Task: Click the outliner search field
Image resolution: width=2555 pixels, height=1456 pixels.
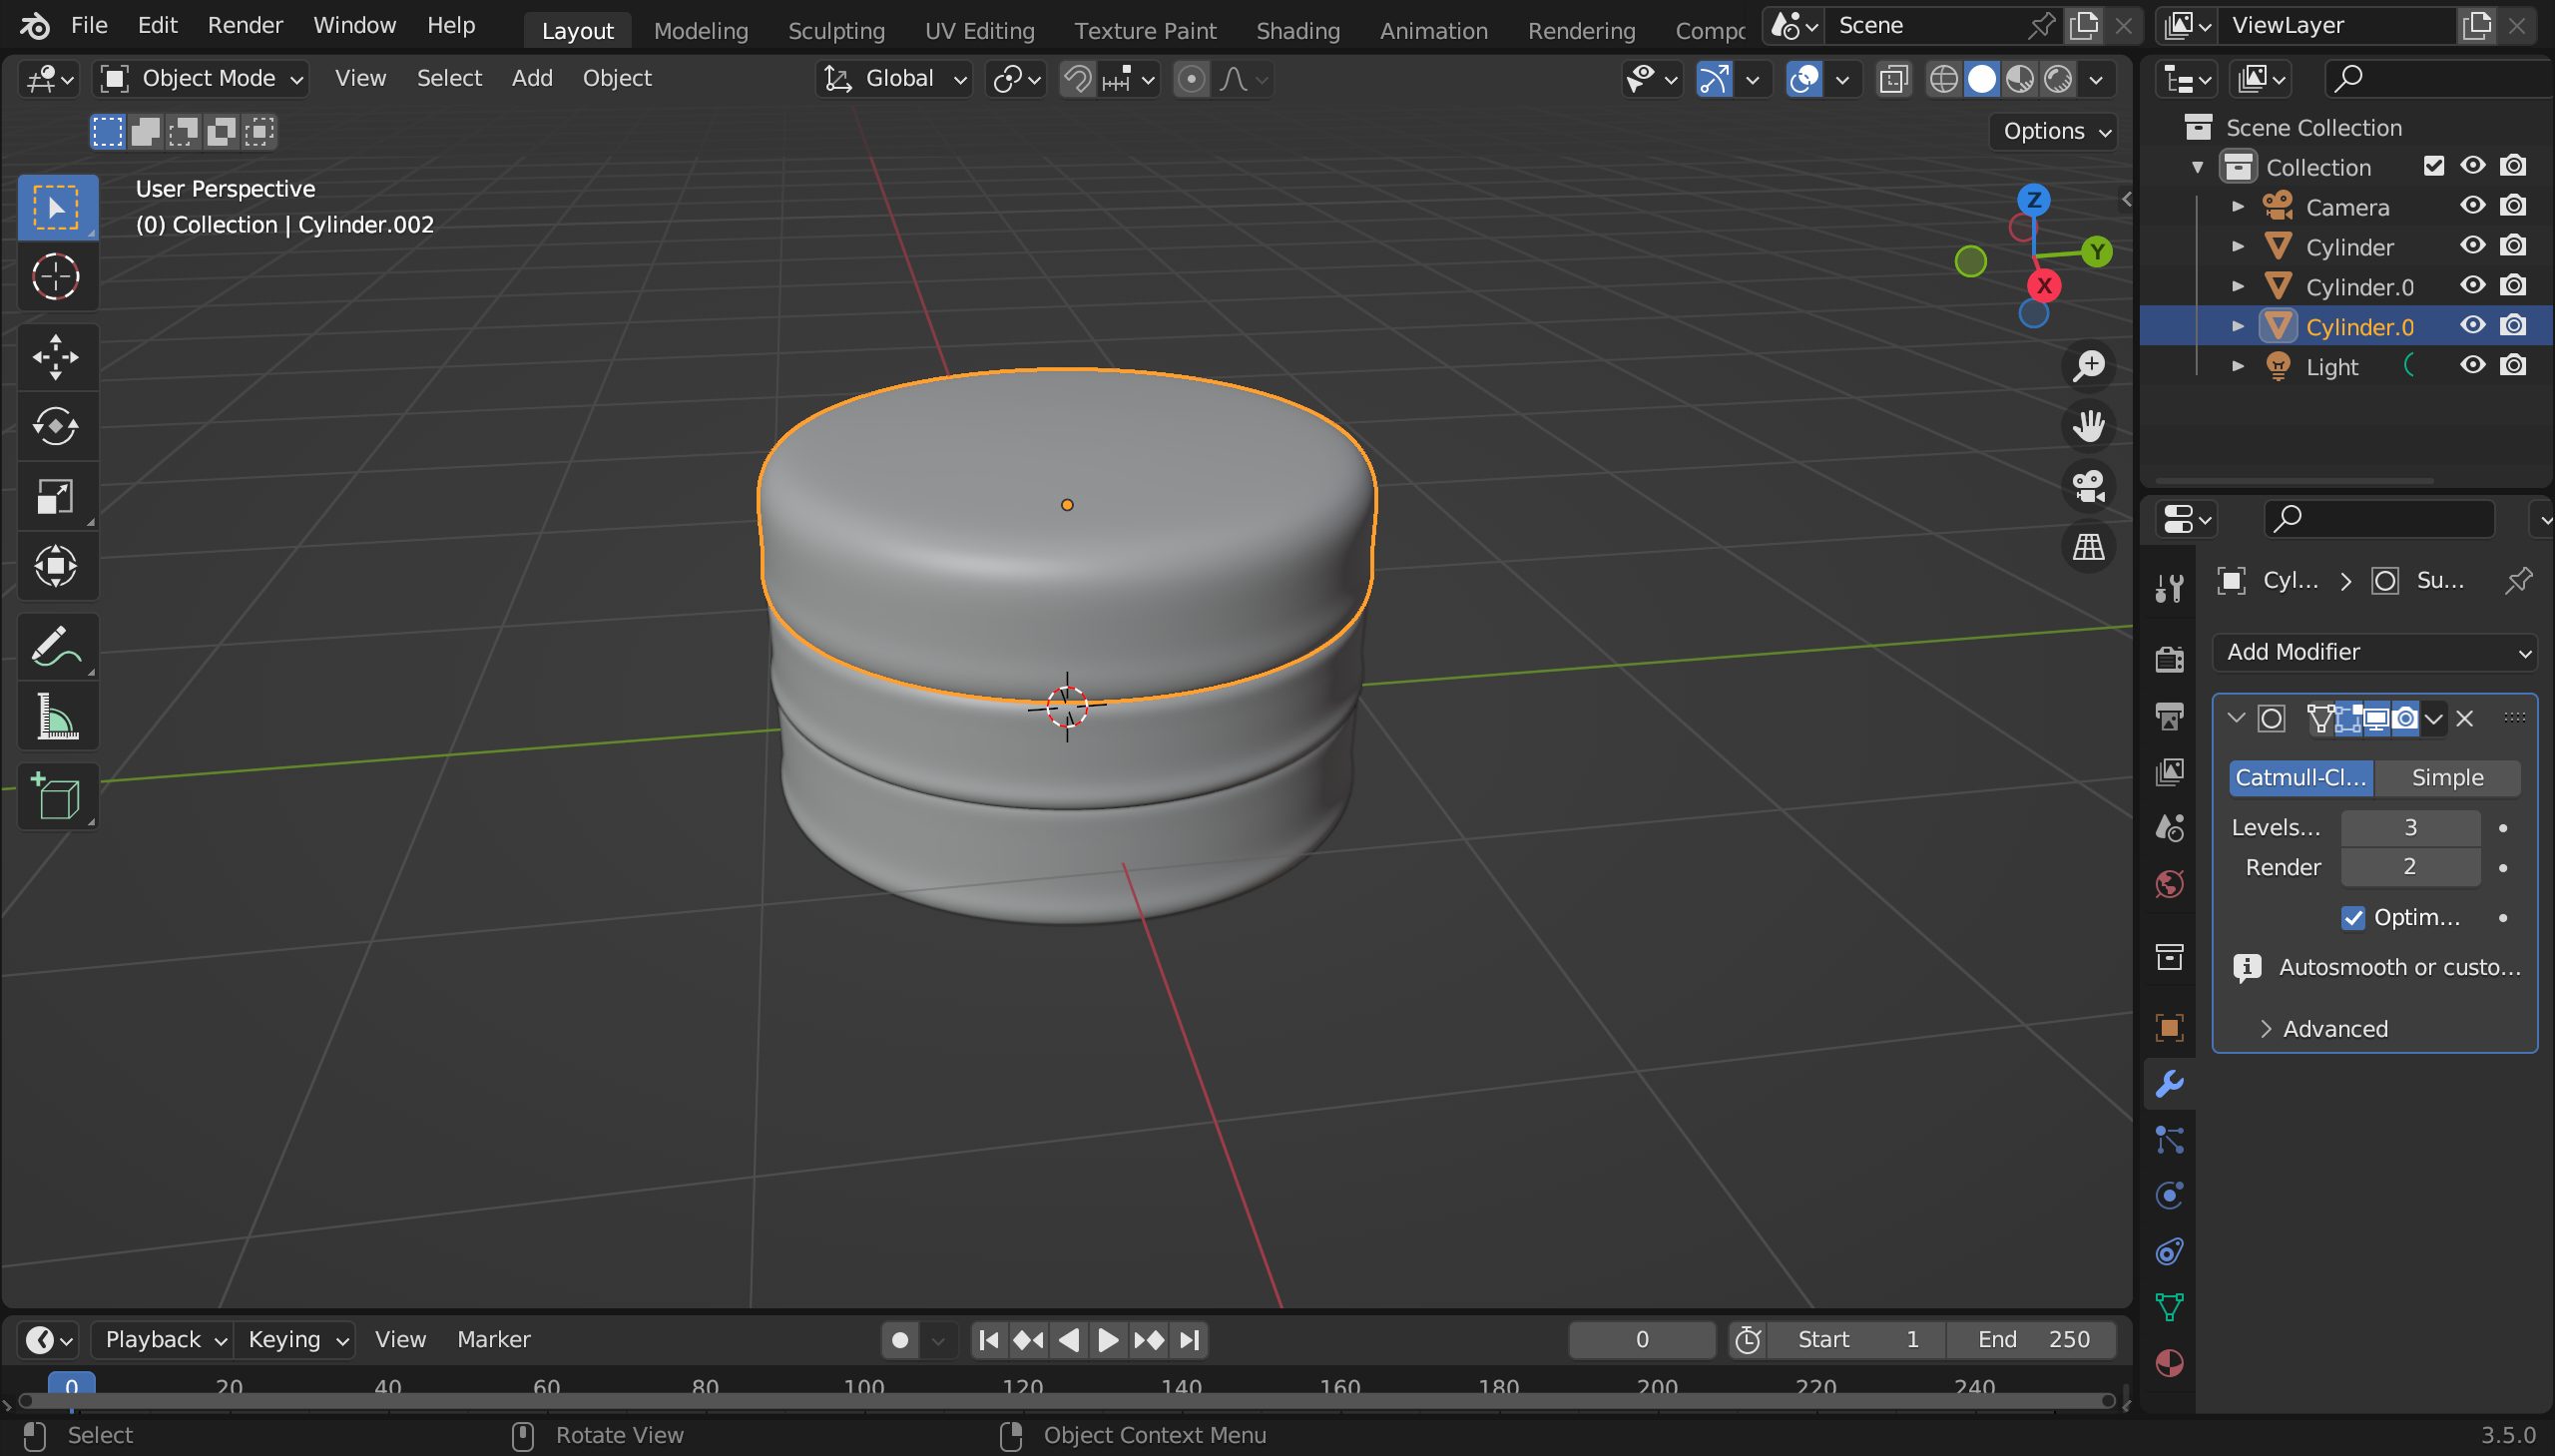Action: [2440, 78]
